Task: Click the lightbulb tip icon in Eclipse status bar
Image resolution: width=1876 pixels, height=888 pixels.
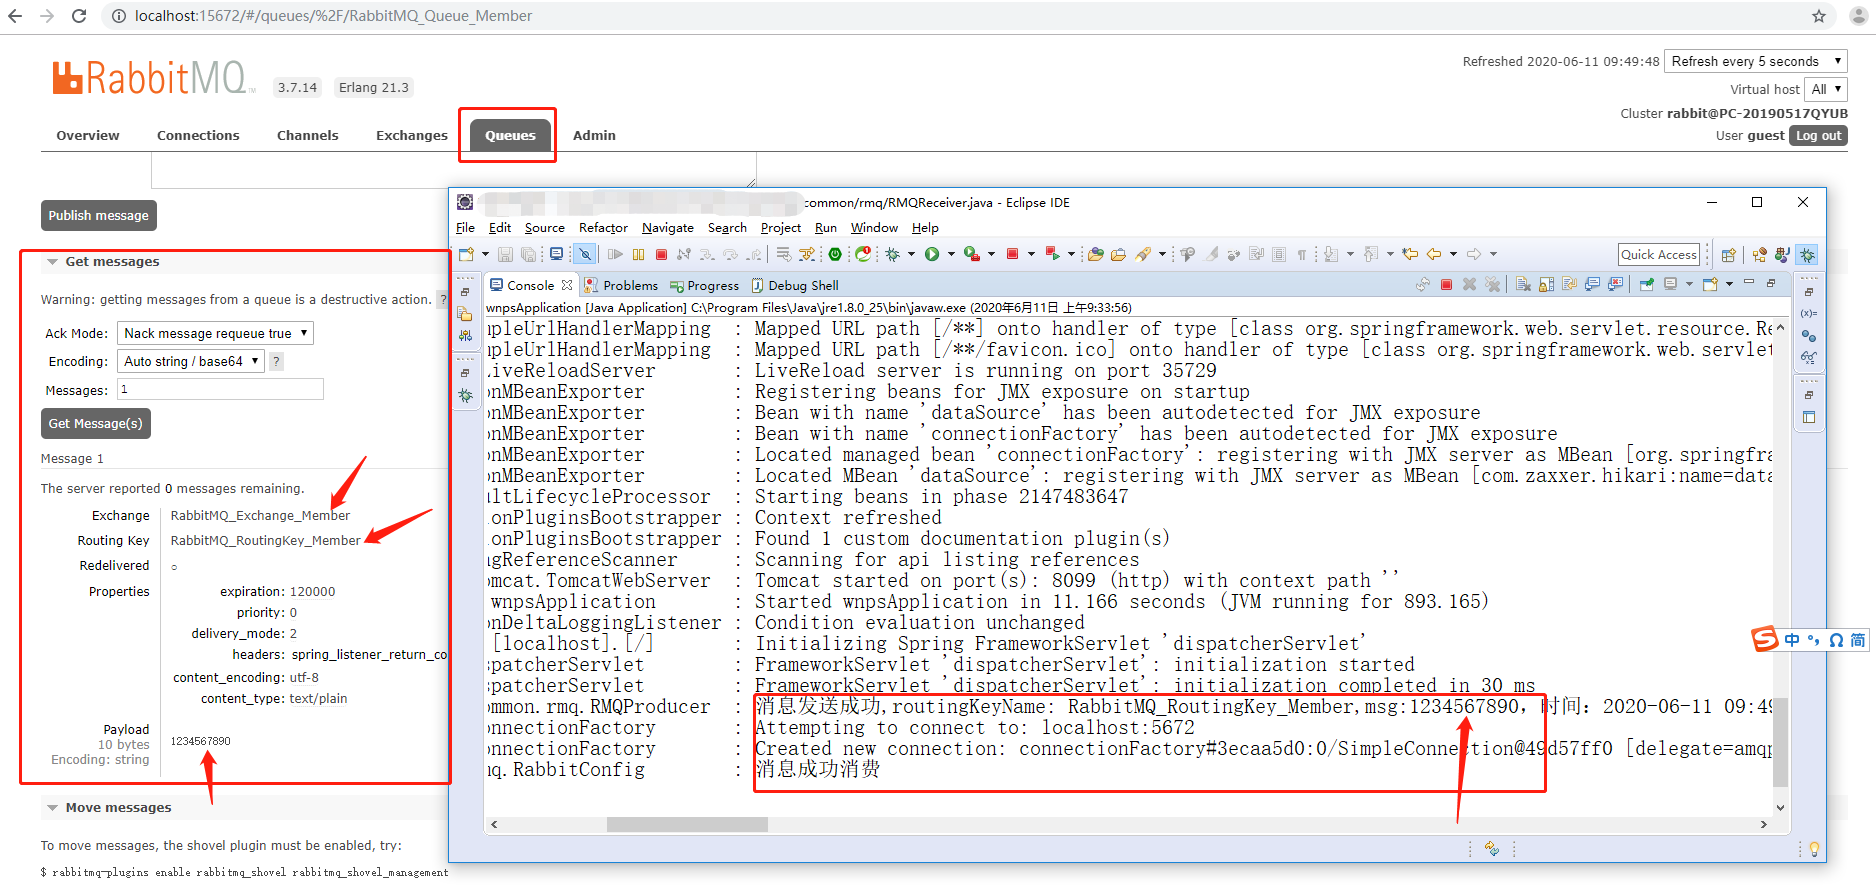Action: coord(1813,849)
